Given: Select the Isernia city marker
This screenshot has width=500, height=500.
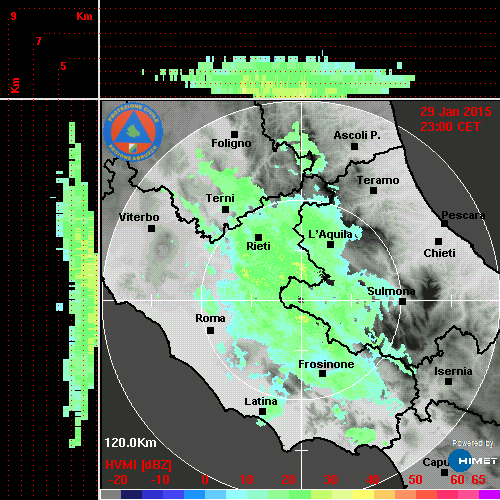Looking at the screenshot, I should click(x=449, y=381).
